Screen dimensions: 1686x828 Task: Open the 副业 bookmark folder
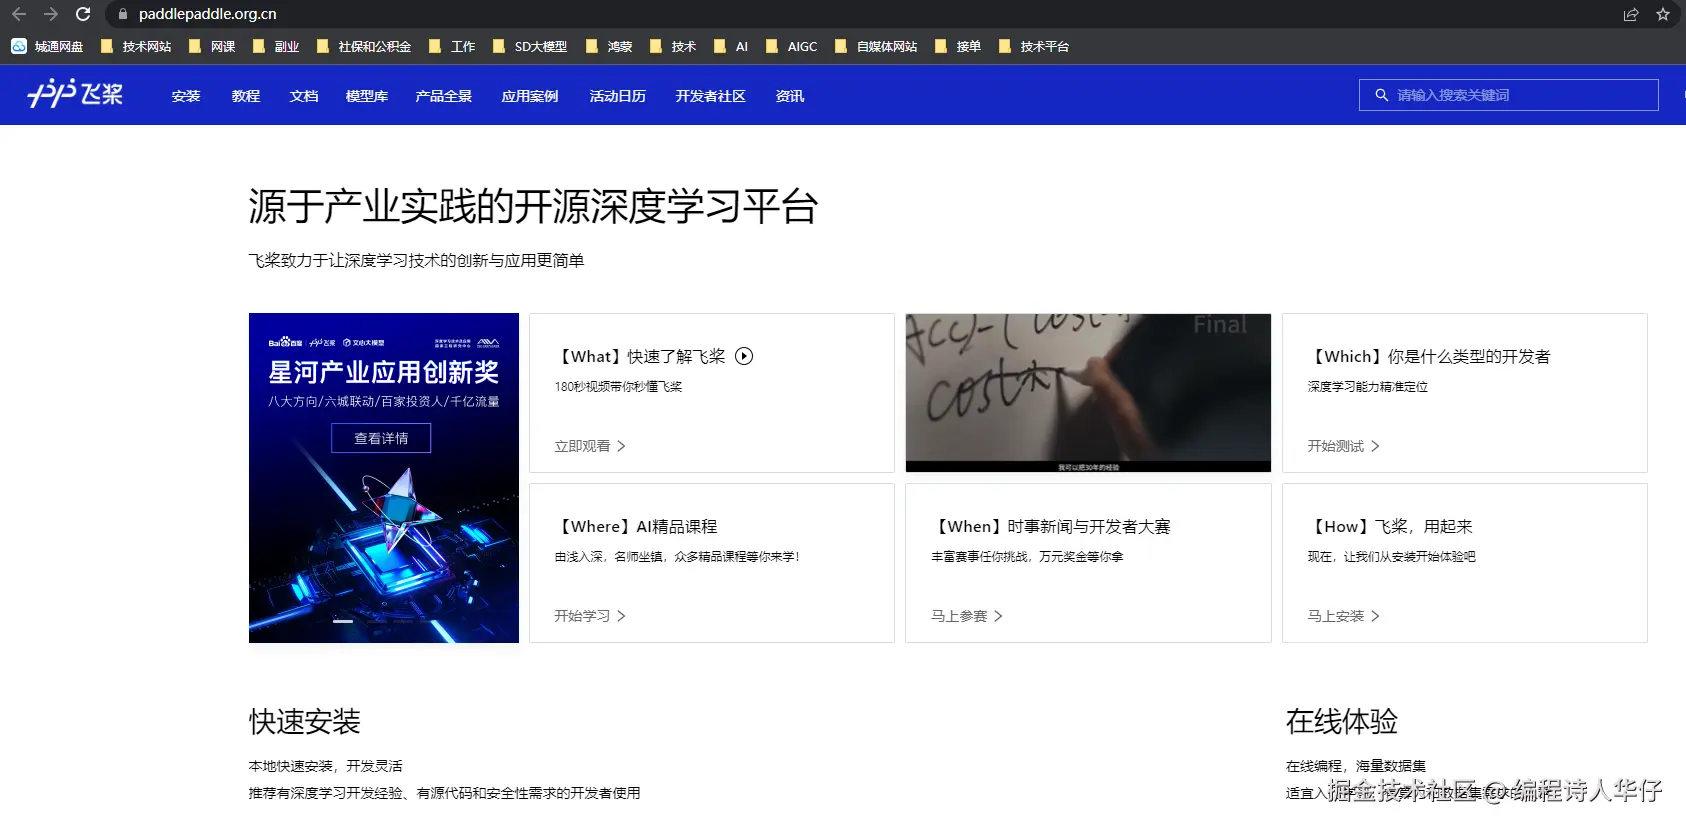tap(276, 46)
